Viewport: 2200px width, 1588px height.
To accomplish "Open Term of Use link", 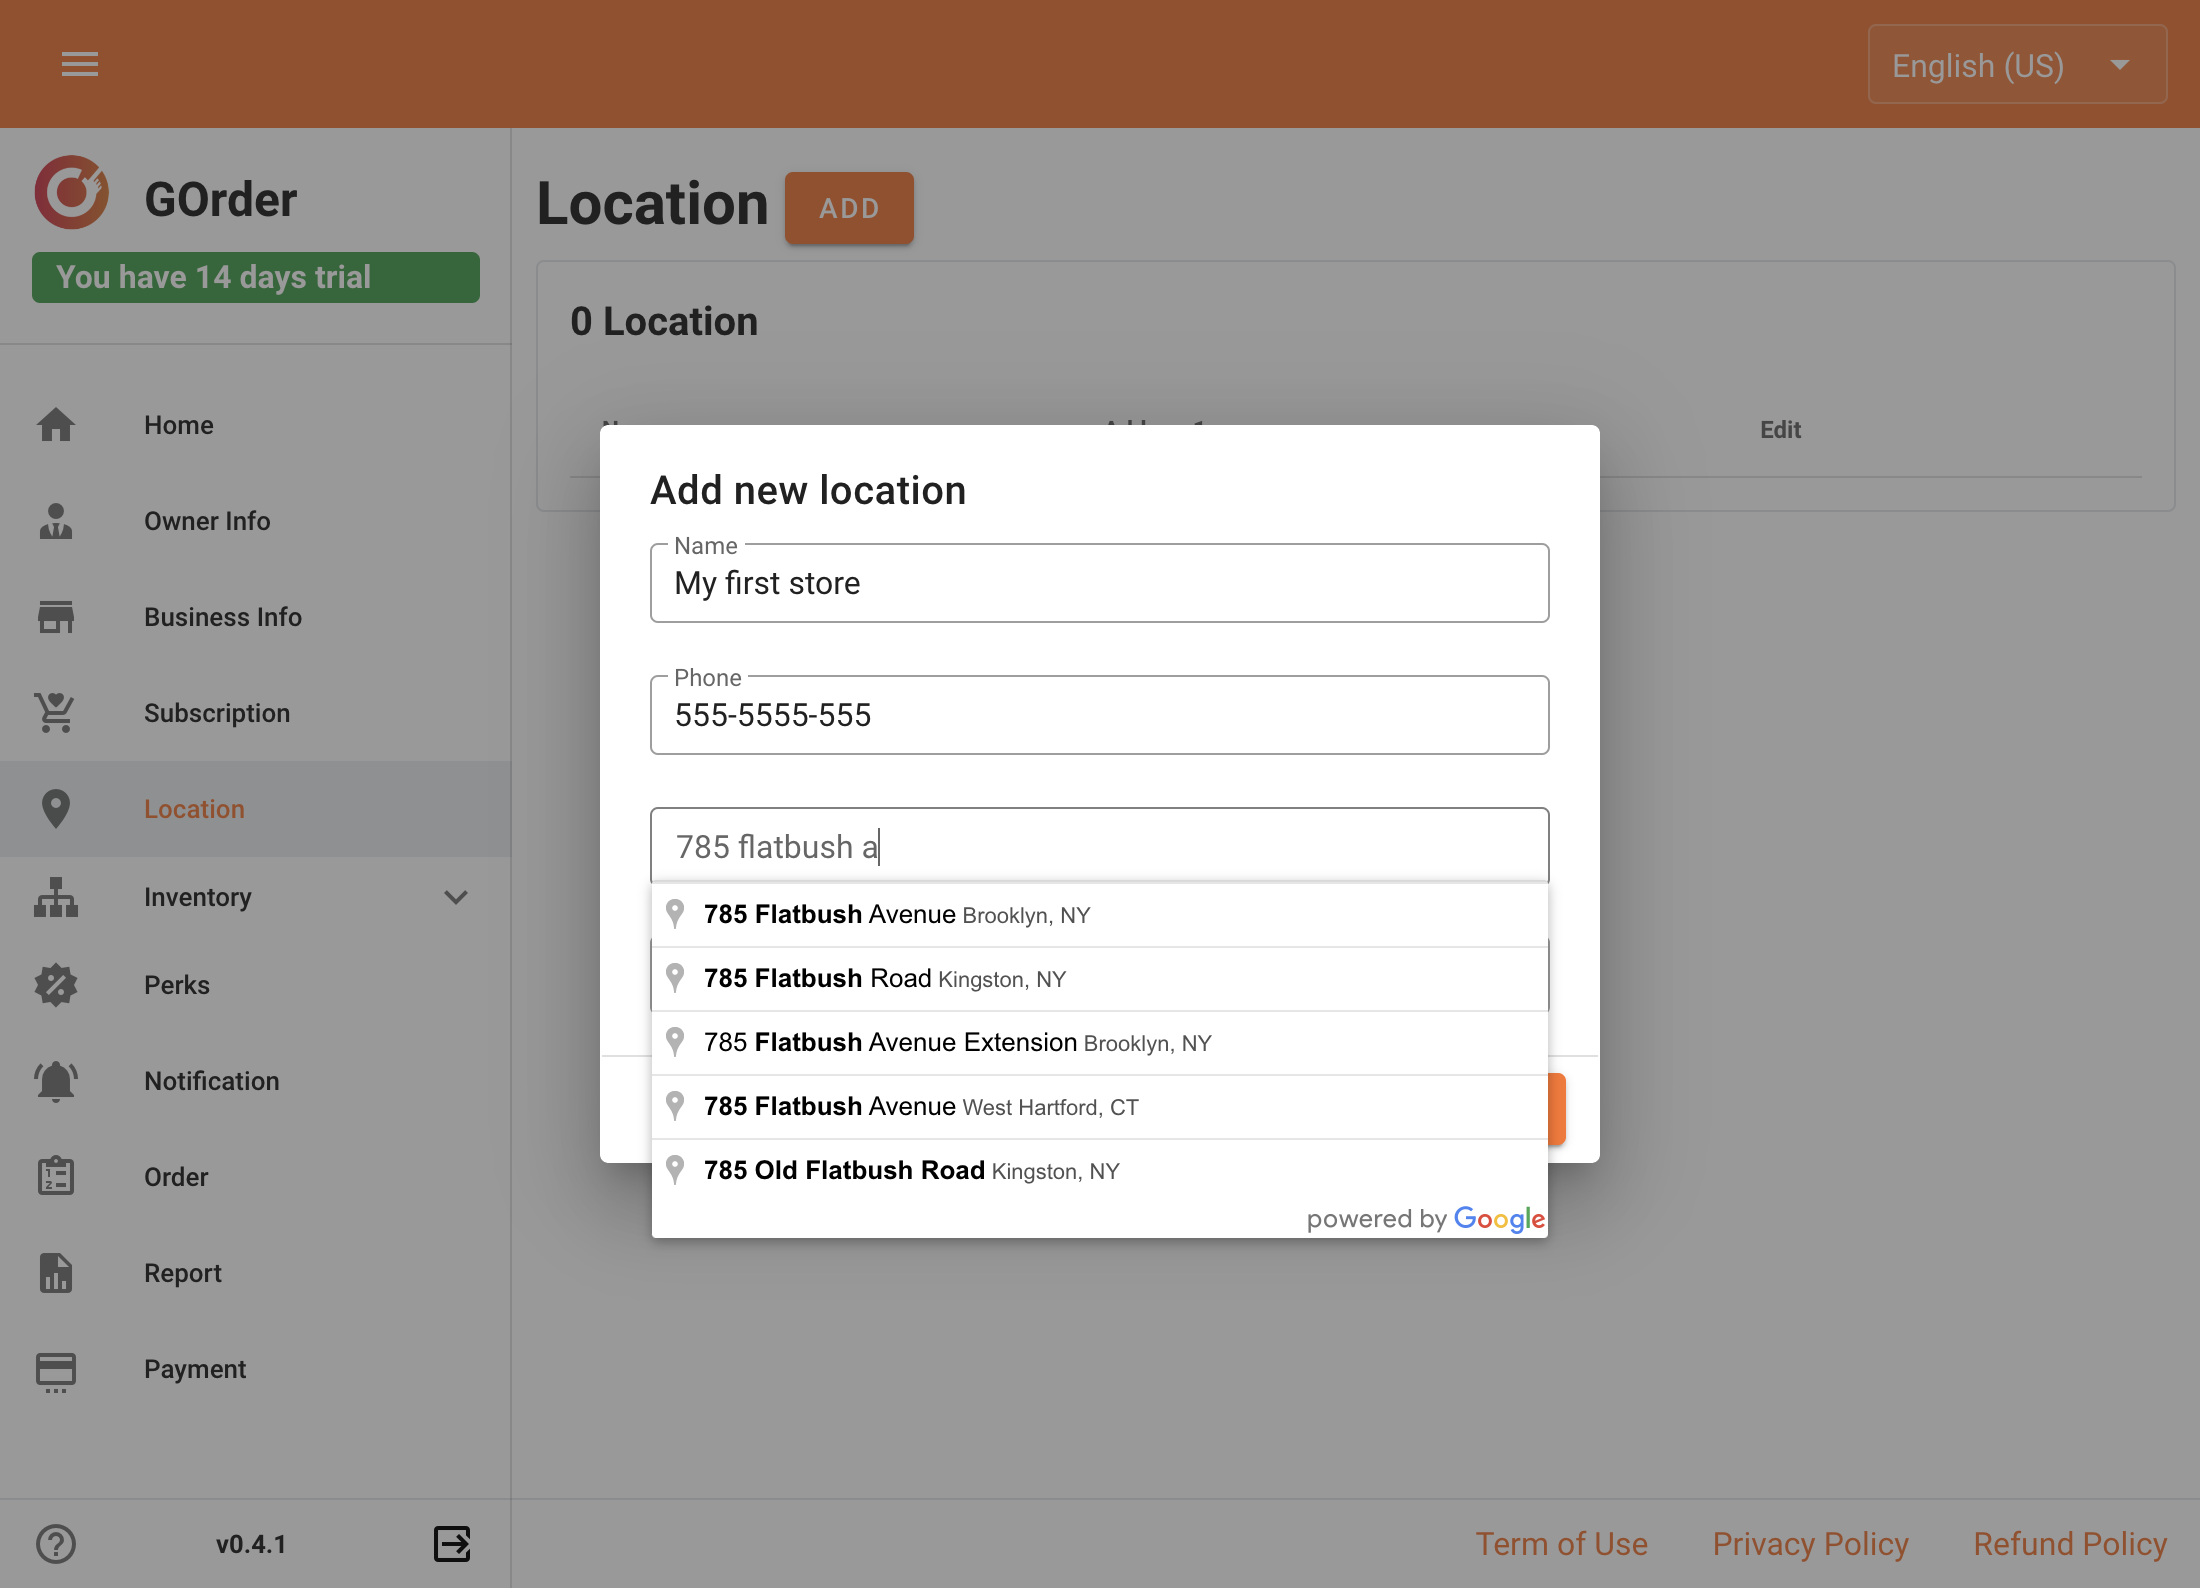I will [x=1561, y=1544].
